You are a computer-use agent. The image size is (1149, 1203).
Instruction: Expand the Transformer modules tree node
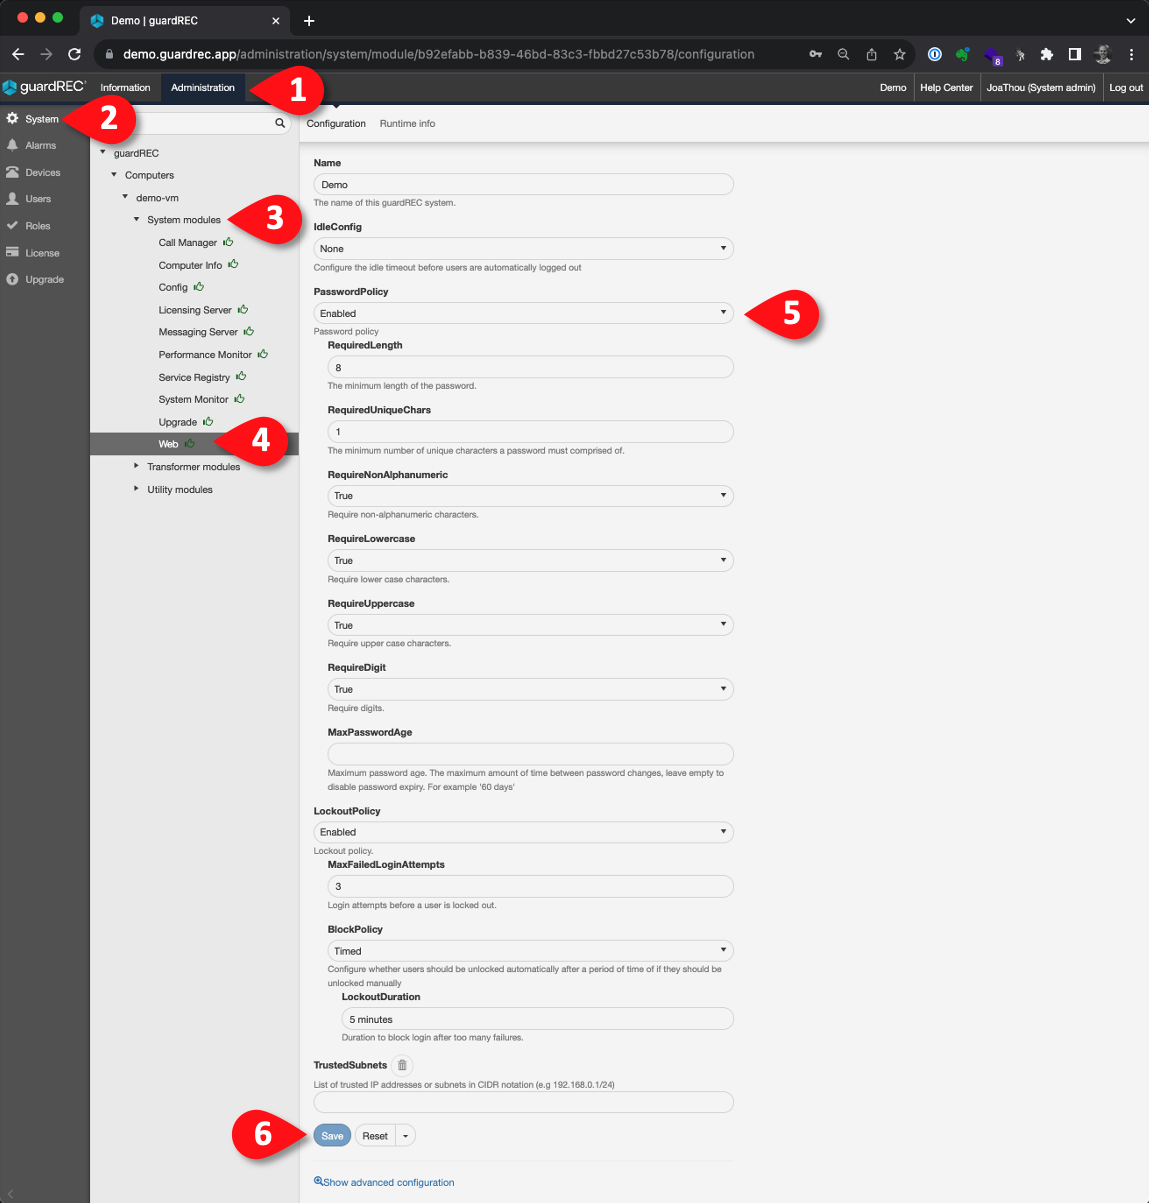[137, 466]
